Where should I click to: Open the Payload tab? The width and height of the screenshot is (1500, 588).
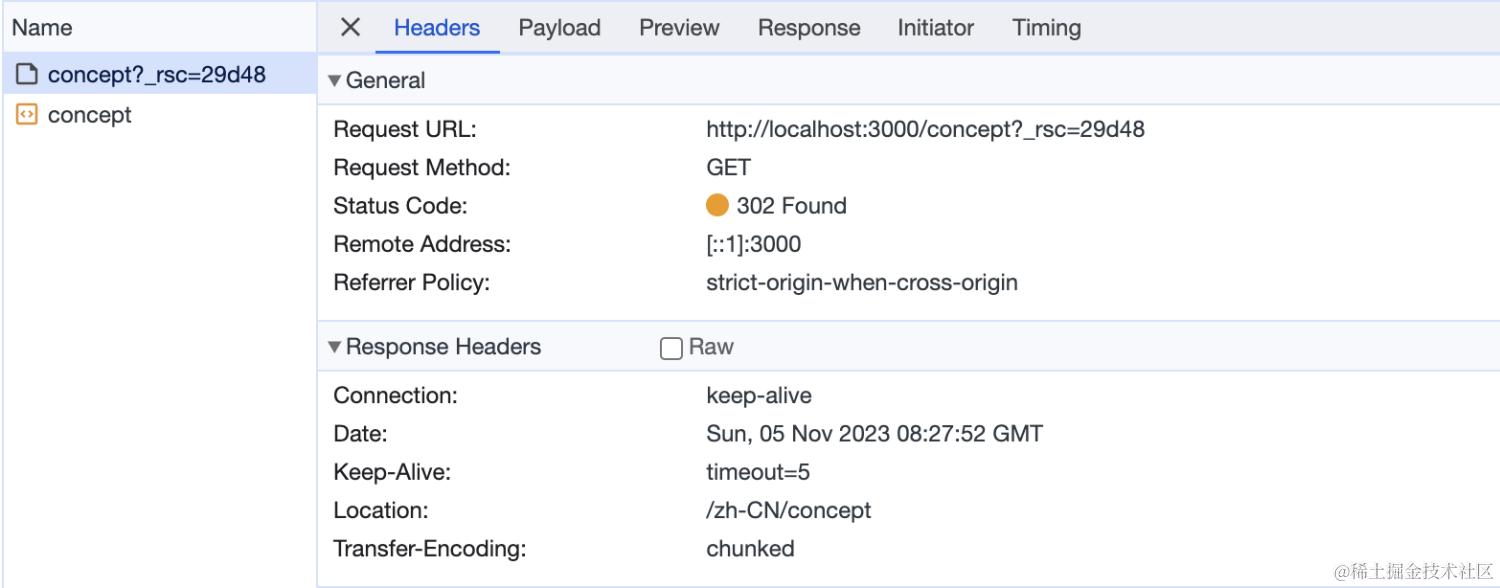click(x=559, y=28)
